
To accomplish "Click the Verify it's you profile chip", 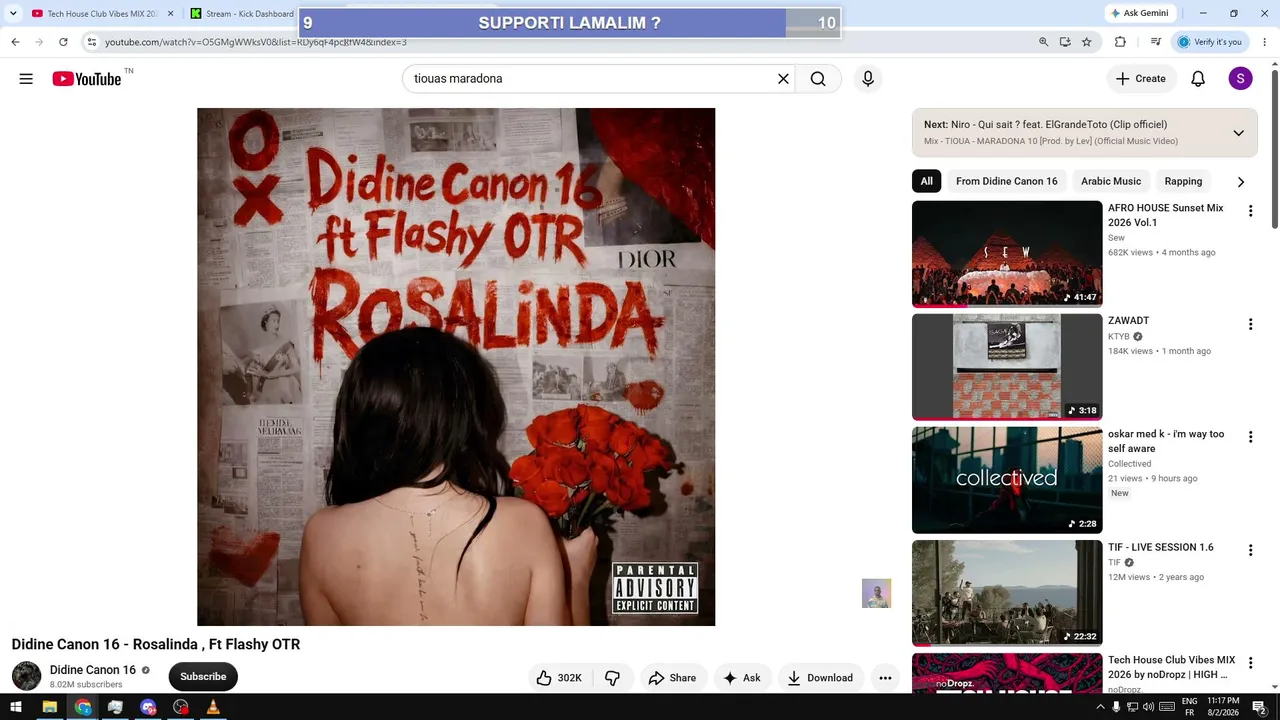I will 1210,42.
